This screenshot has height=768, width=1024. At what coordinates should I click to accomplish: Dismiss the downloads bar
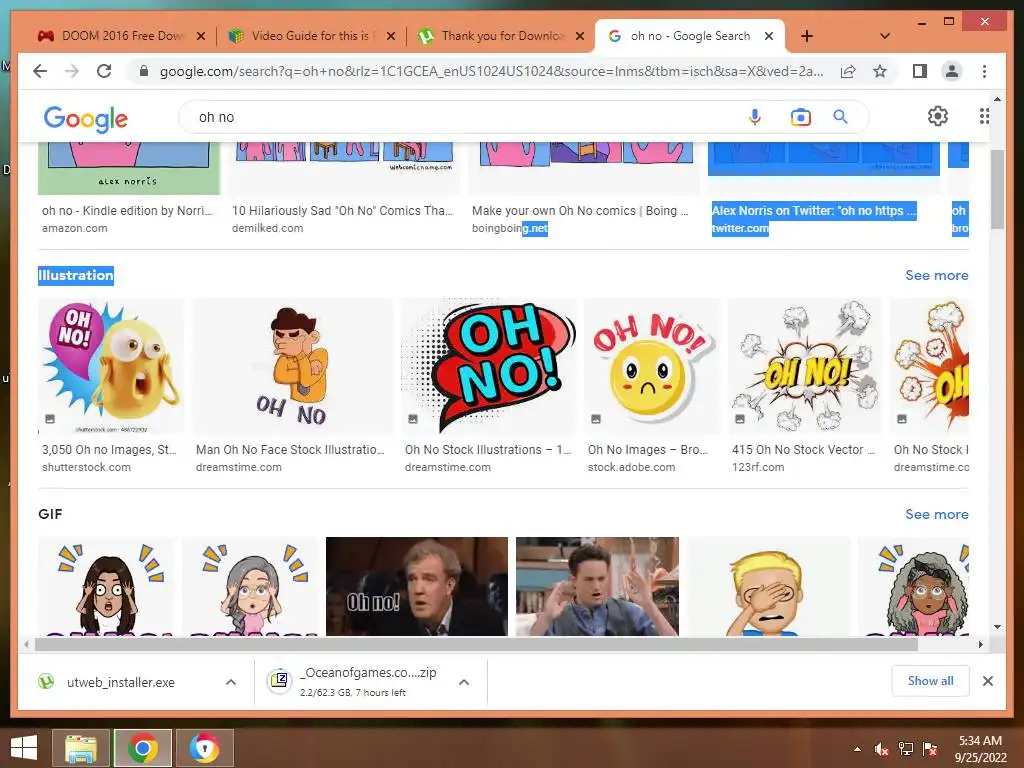pyautogui.click(x=988, y=681)
